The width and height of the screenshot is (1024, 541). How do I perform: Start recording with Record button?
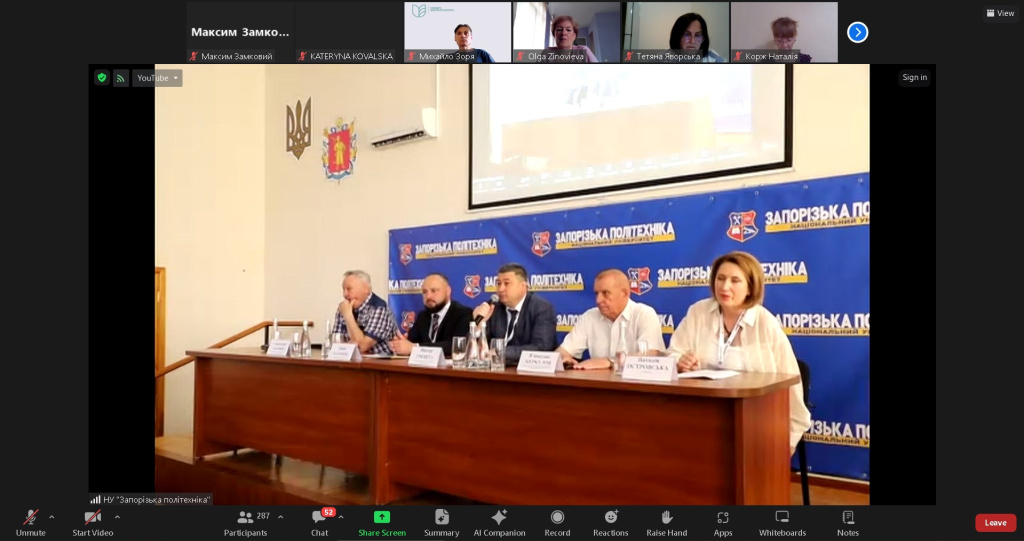click(557, 523)
